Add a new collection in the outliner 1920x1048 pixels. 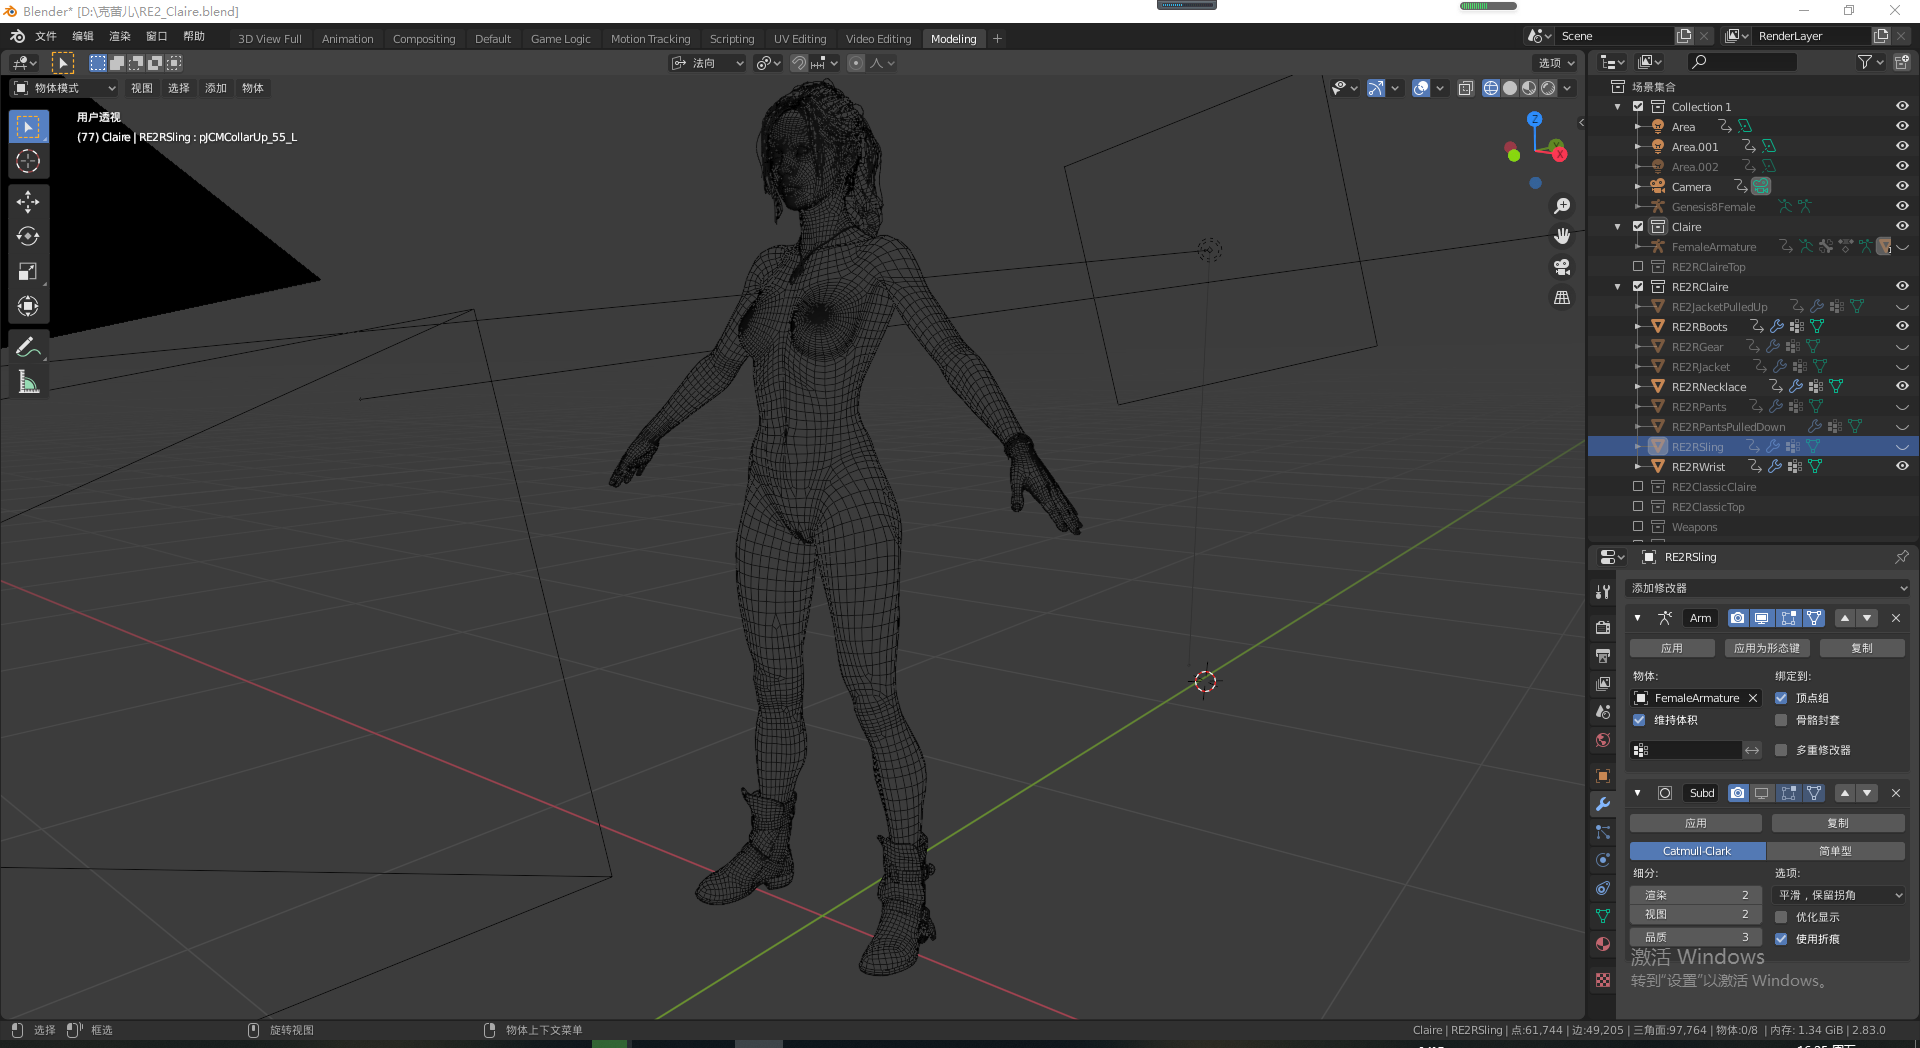tap(1901, 62)
